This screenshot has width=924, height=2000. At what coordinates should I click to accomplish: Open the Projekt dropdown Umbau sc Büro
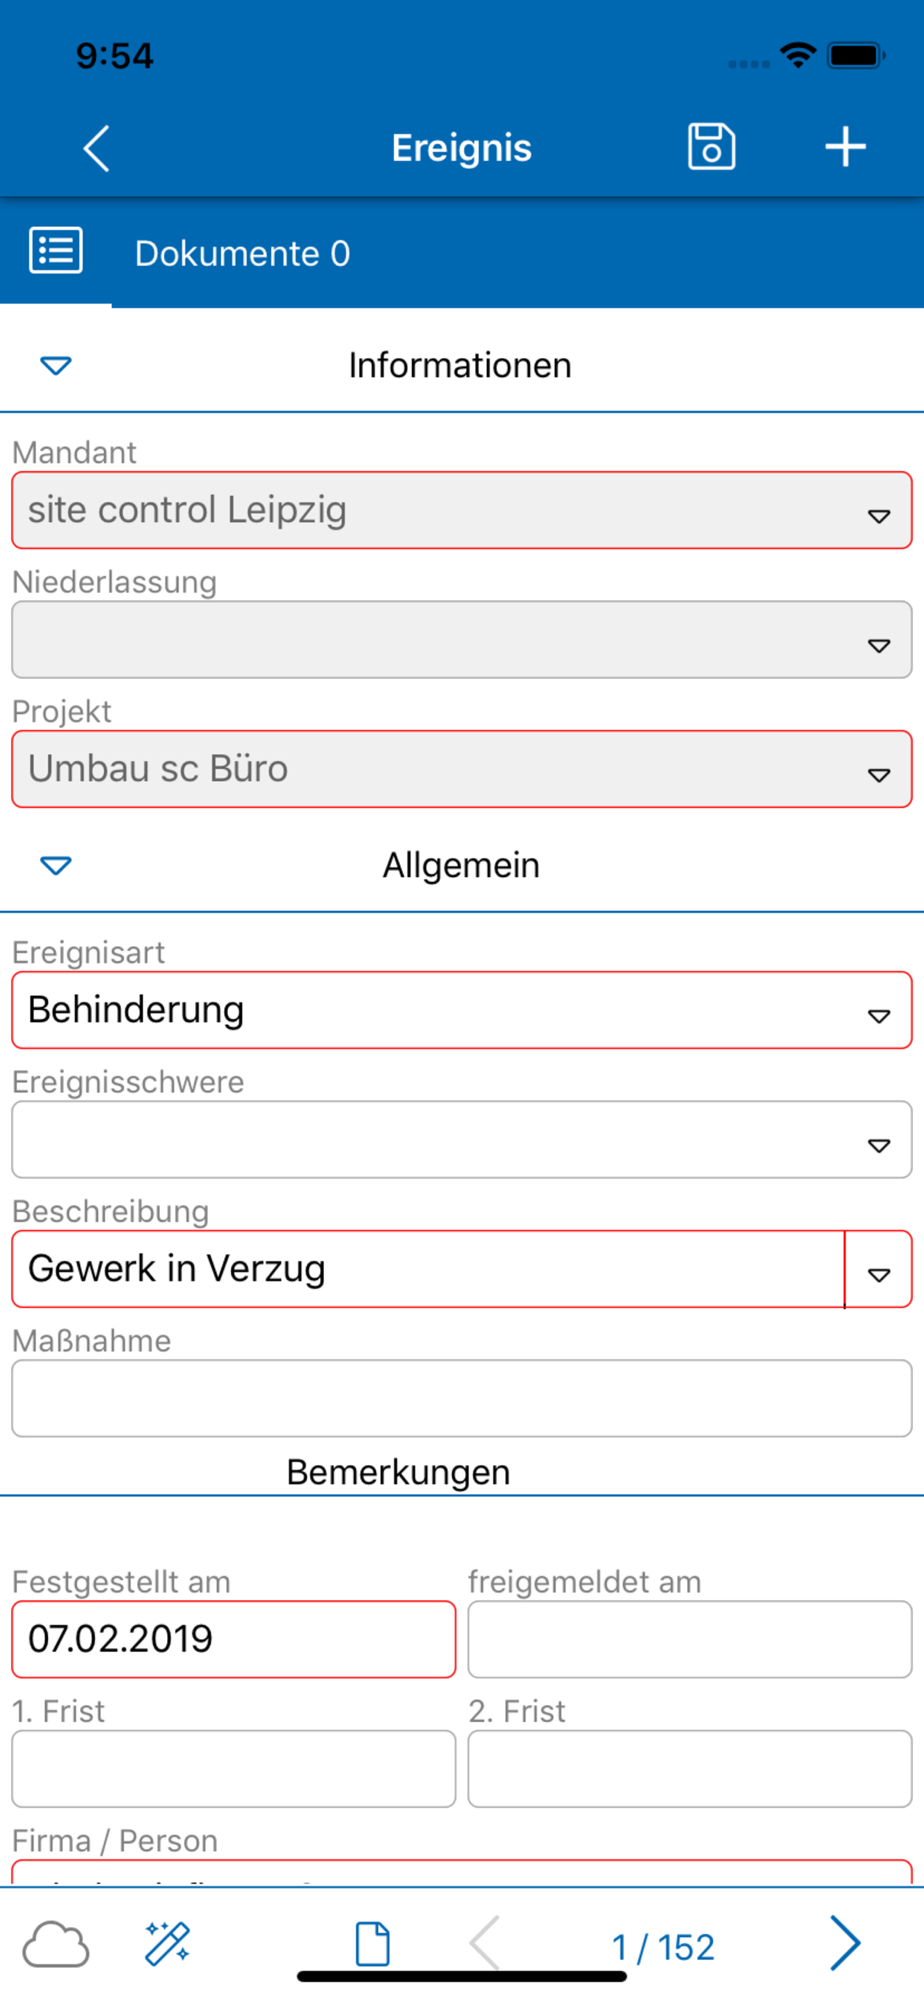coord(462,769)
